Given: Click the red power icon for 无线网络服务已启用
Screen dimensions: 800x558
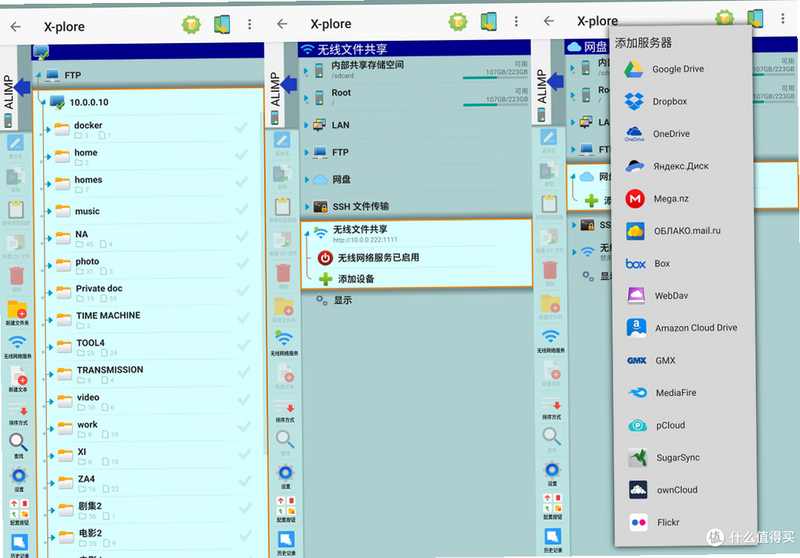Looking at the screenshot, I should [x=325, y=258].
